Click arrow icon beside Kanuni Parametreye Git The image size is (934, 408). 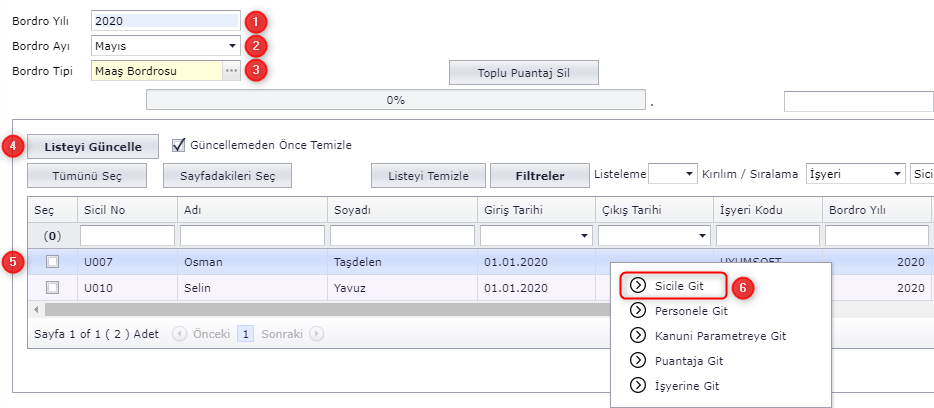638,336
